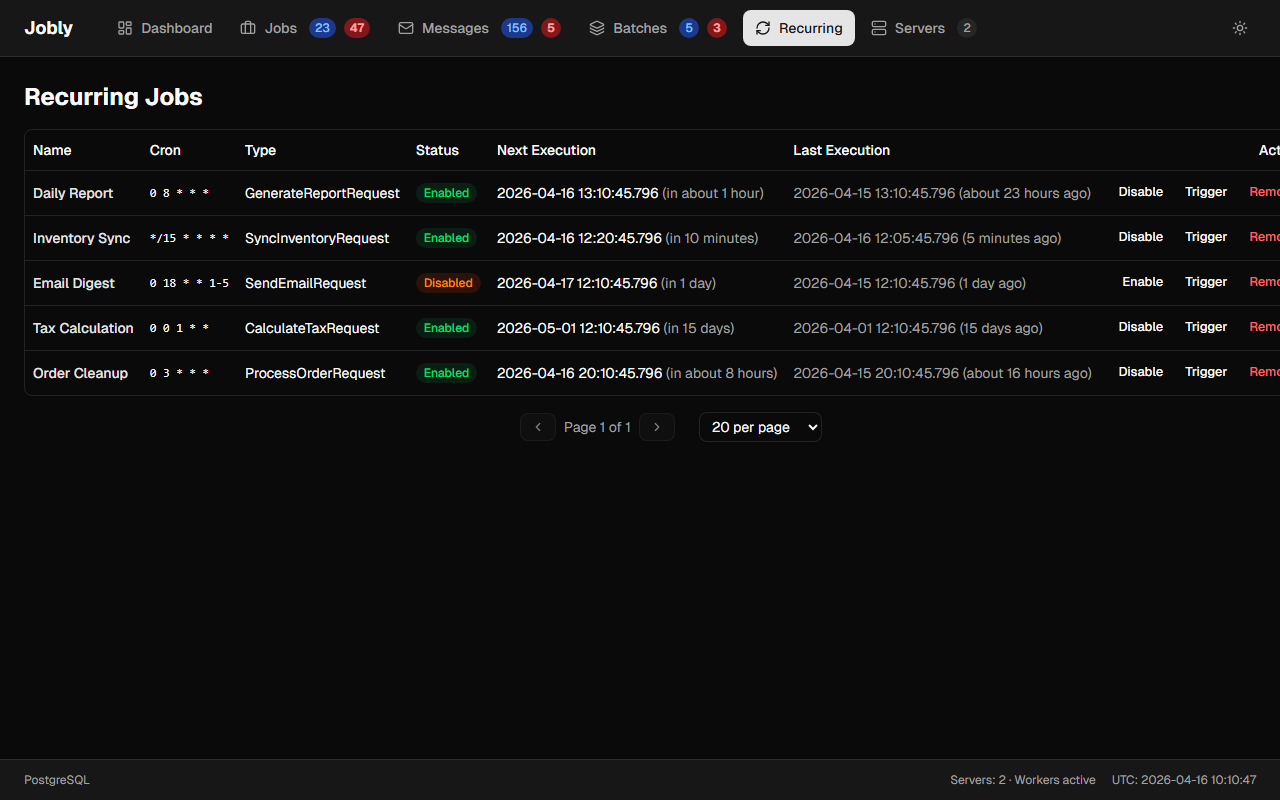The width and height of the screenshot is (1280, 800).
Task: Click the Jobly logo
Action: click(49, 28)
